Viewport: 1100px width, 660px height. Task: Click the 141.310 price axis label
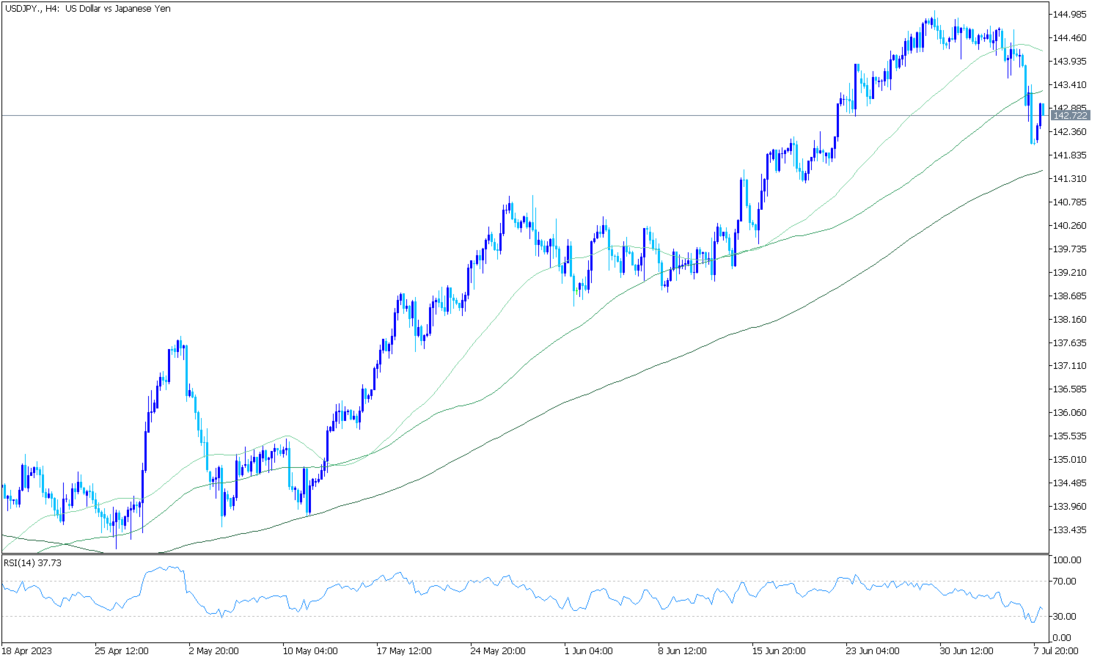click(x=1071, y=179)
